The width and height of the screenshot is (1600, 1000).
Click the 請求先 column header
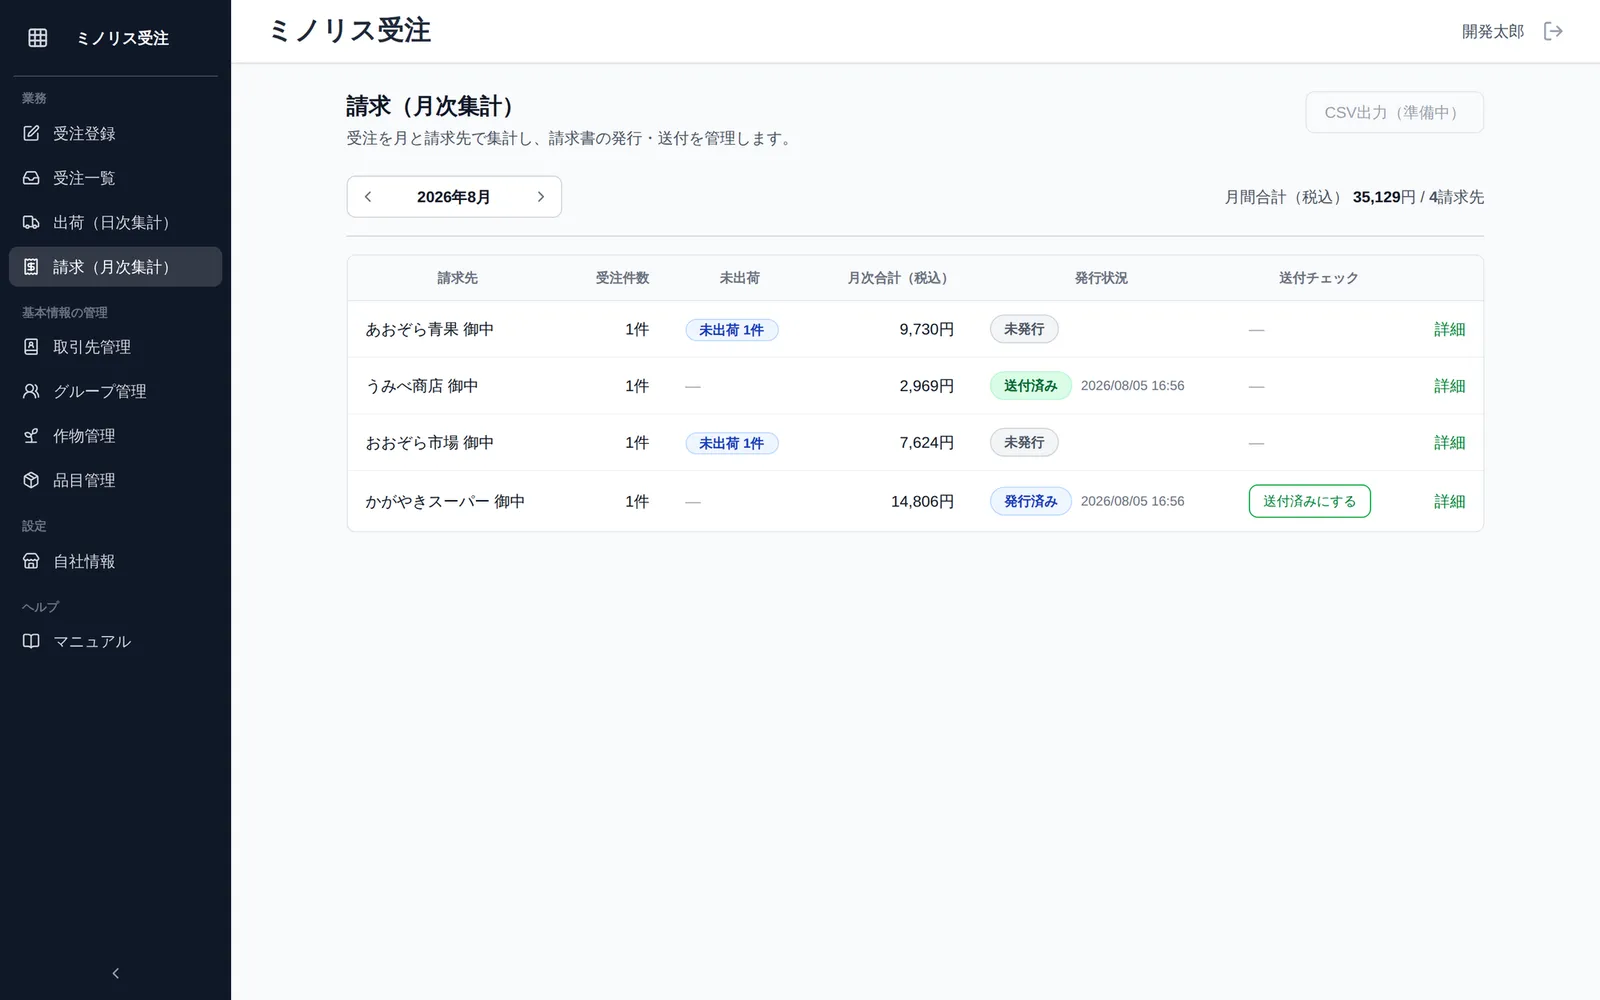457,278
